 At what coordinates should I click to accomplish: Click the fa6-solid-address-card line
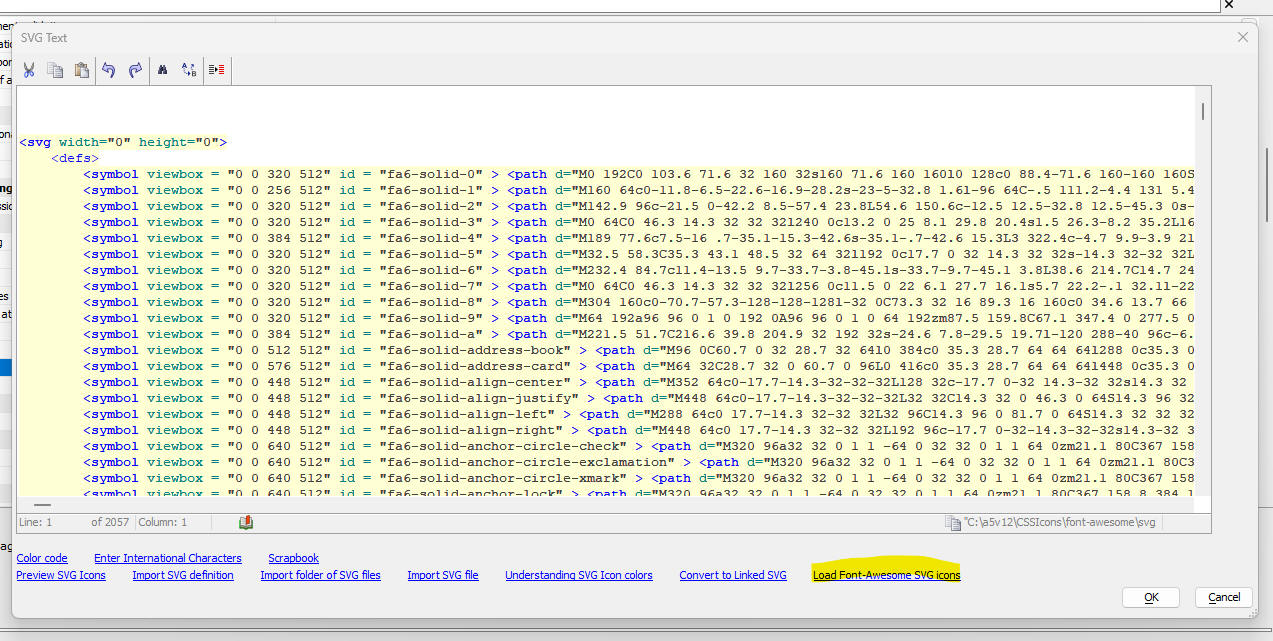[x=639, y=366]
